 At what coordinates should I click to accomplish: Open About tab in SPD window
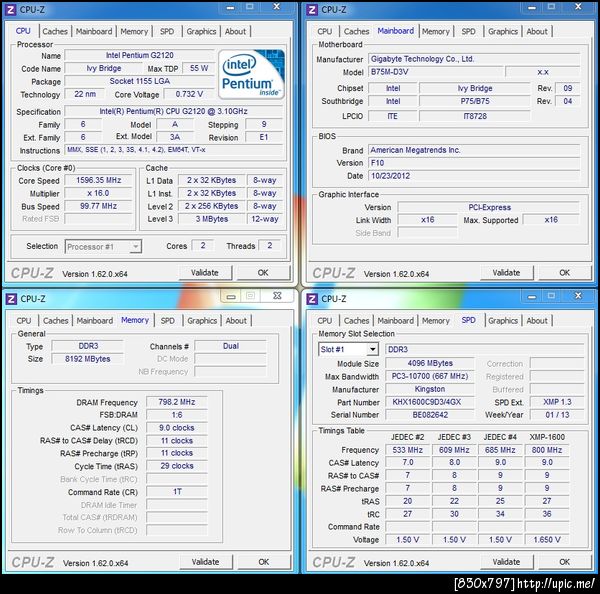(x=537, y=321)
